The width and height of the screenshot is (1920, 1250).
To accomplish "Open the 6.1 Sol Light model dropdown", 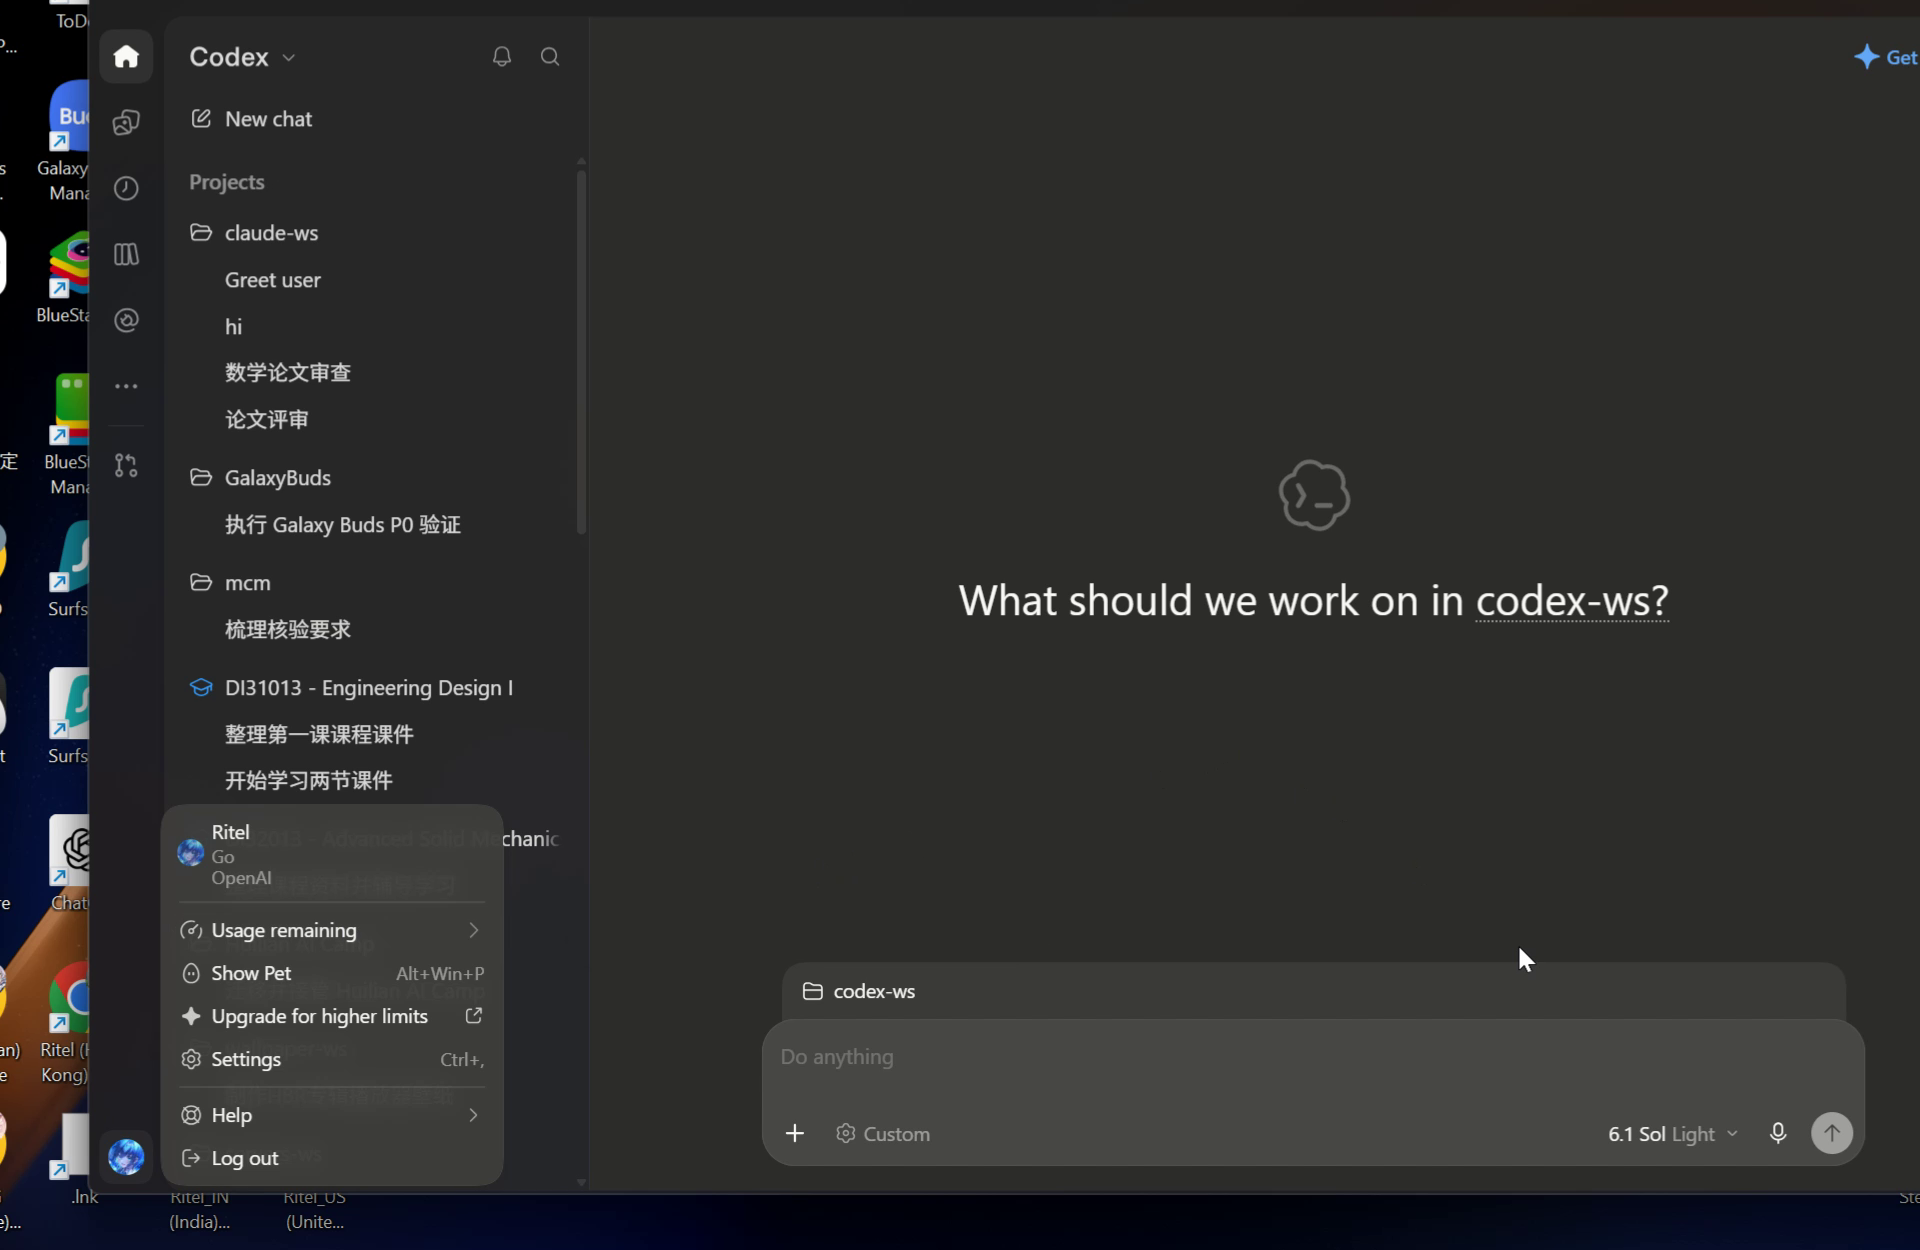I will pyautogui.click(x=1672, y=1134).
